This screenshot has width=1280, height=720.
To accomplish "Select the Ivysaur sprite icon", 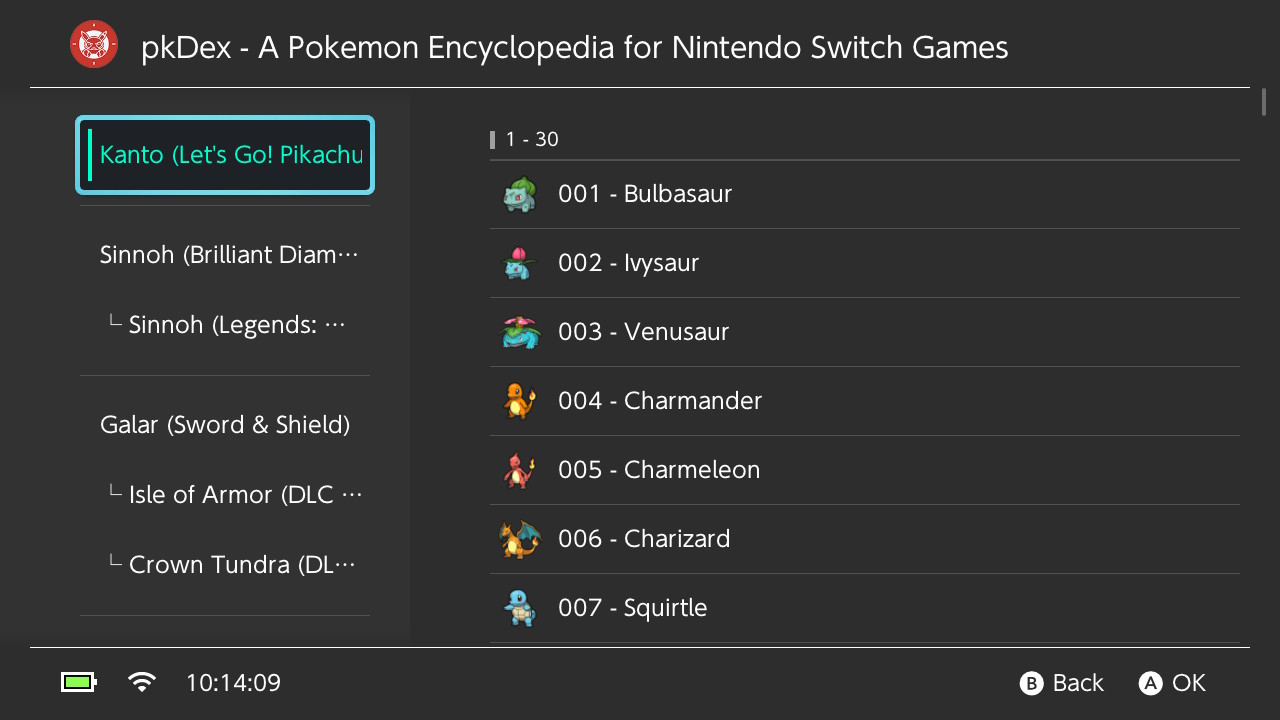I will pyautogui.click(x=520, y=263).
